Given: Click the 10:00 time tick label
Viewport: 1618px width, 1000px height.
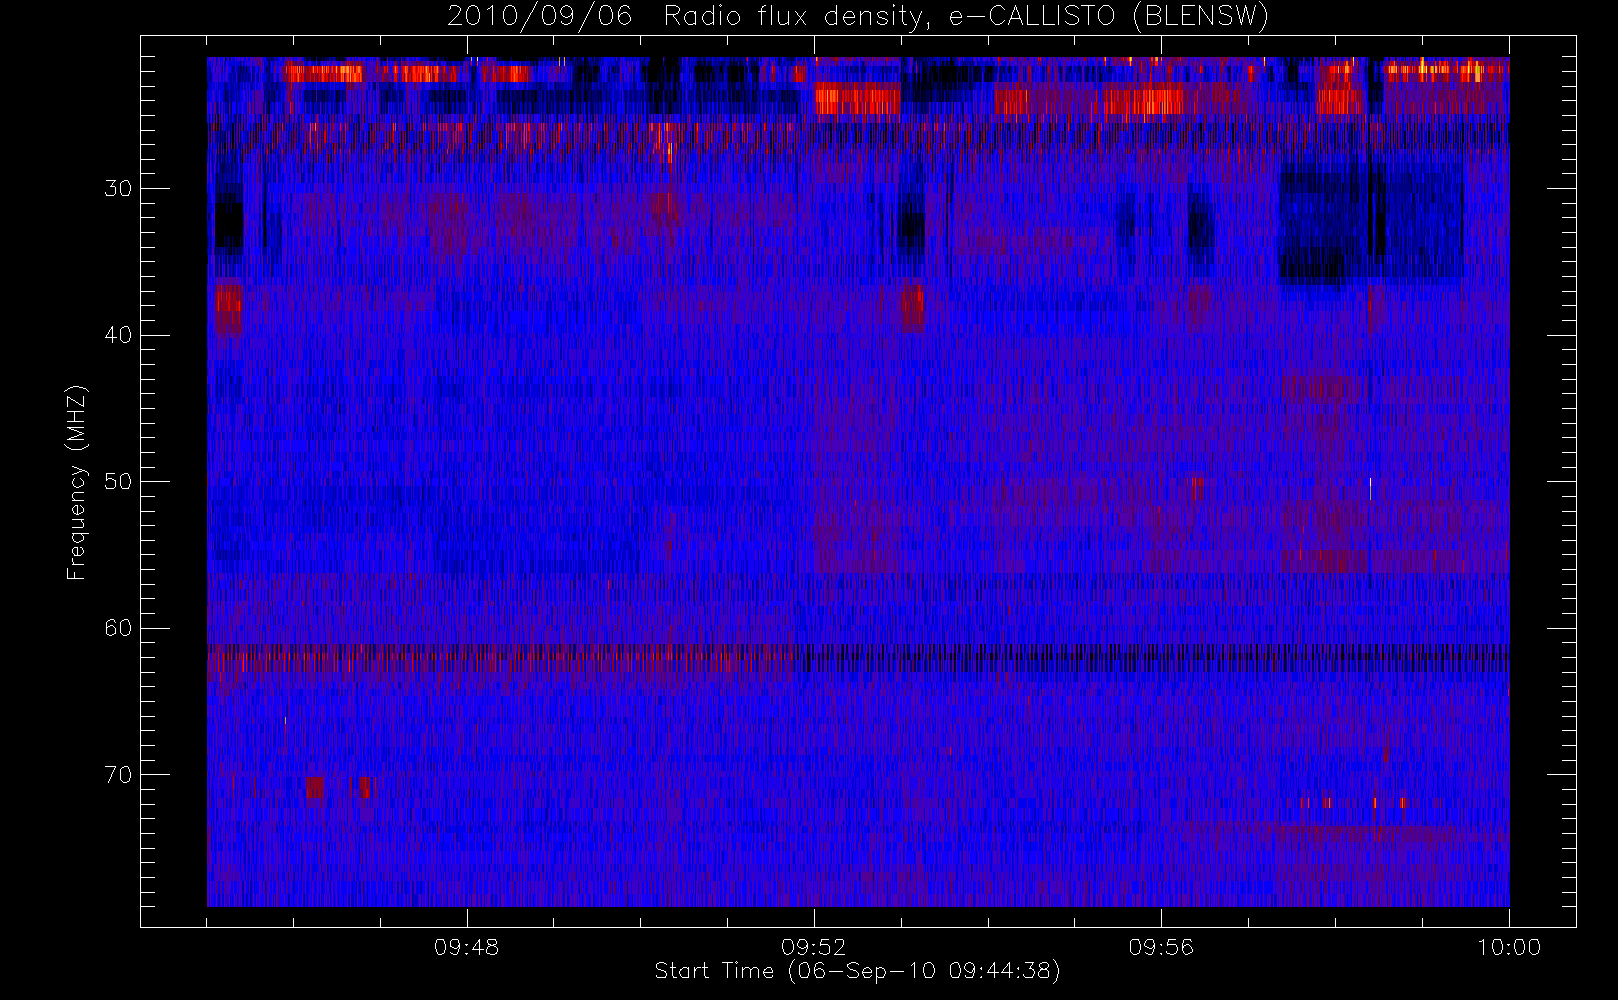Looking at the screenshot, I should 1508,947.
